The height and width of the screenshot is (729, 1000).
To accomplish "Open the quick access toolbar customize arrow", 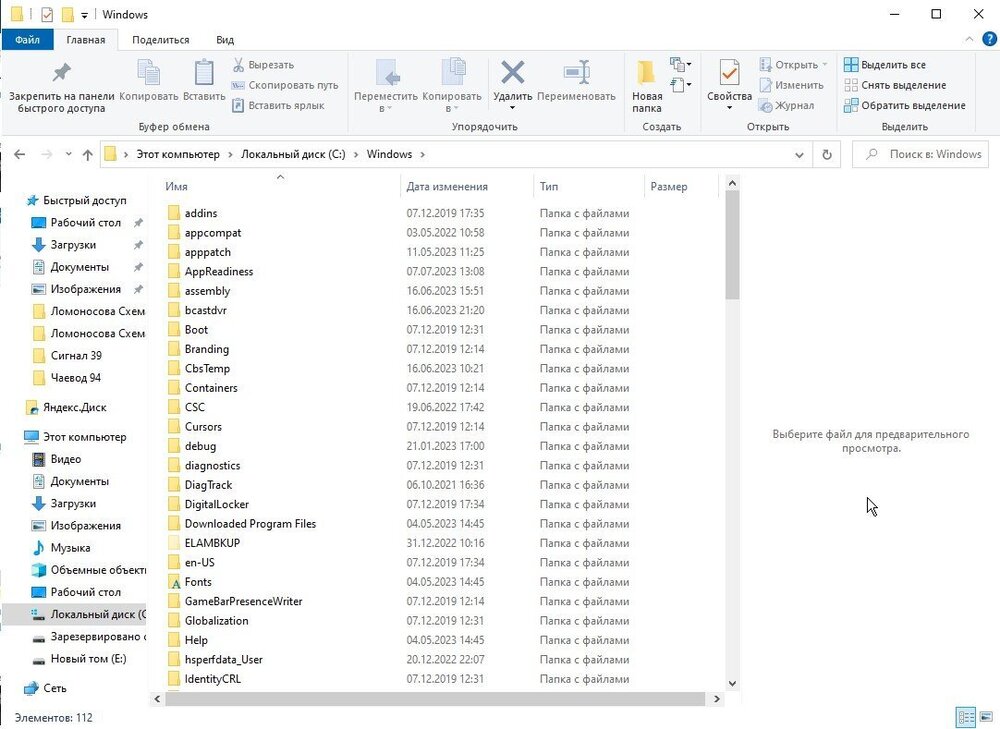I will [x=84, y=15].
